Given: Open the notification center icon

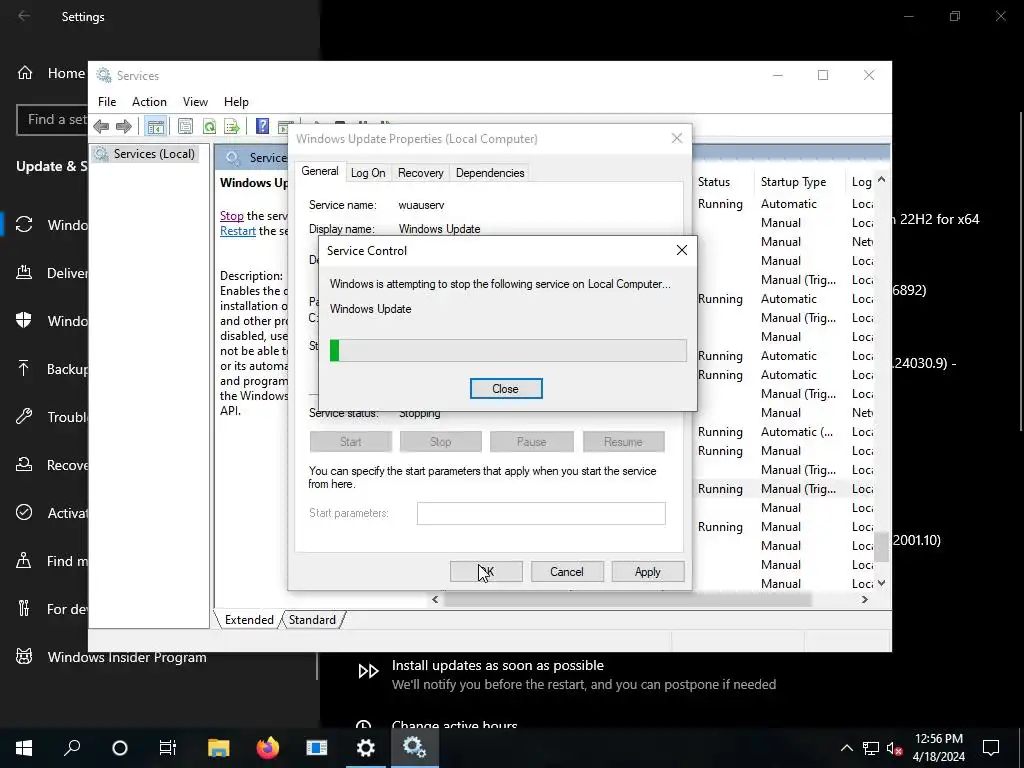Looking at the screenshot, I should pos(991,748).
